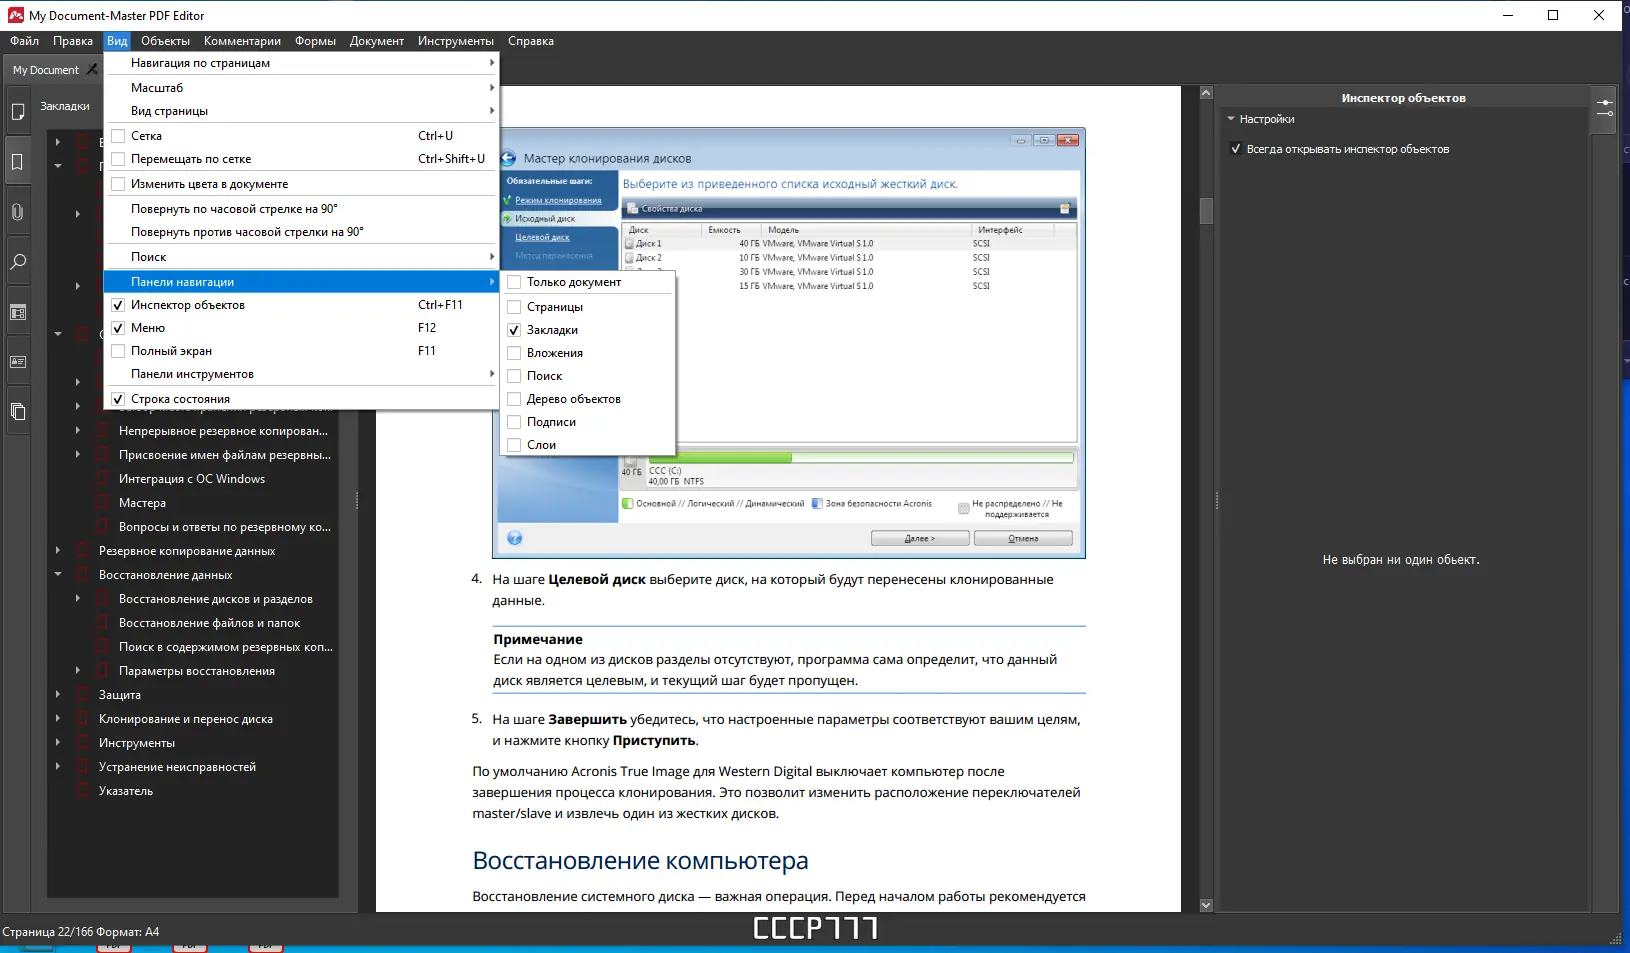Open the Search magnifier panel icon
Image resolution: width=1630 pixels, height=953 pixels.
(18, 262)
